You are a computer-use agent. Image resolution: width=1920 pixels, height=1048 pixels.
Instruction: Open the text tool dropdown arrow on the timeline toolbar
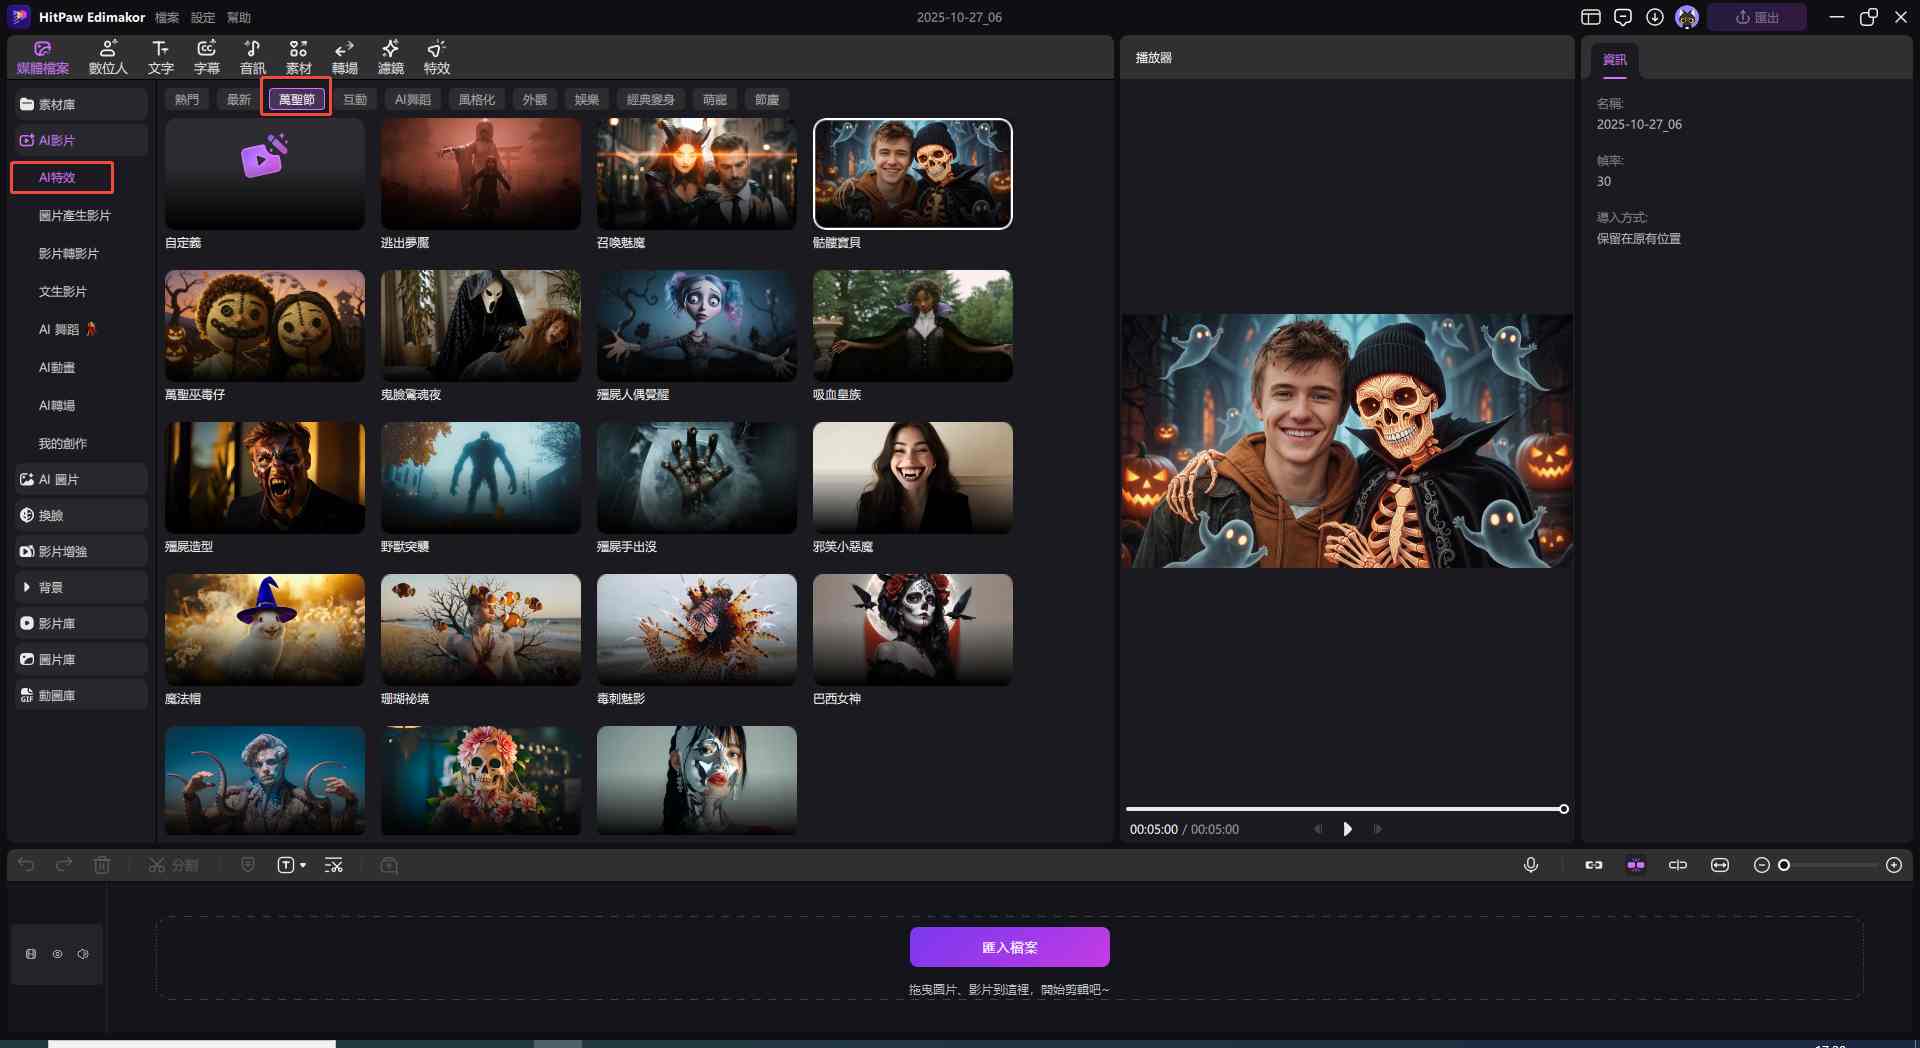303,865
